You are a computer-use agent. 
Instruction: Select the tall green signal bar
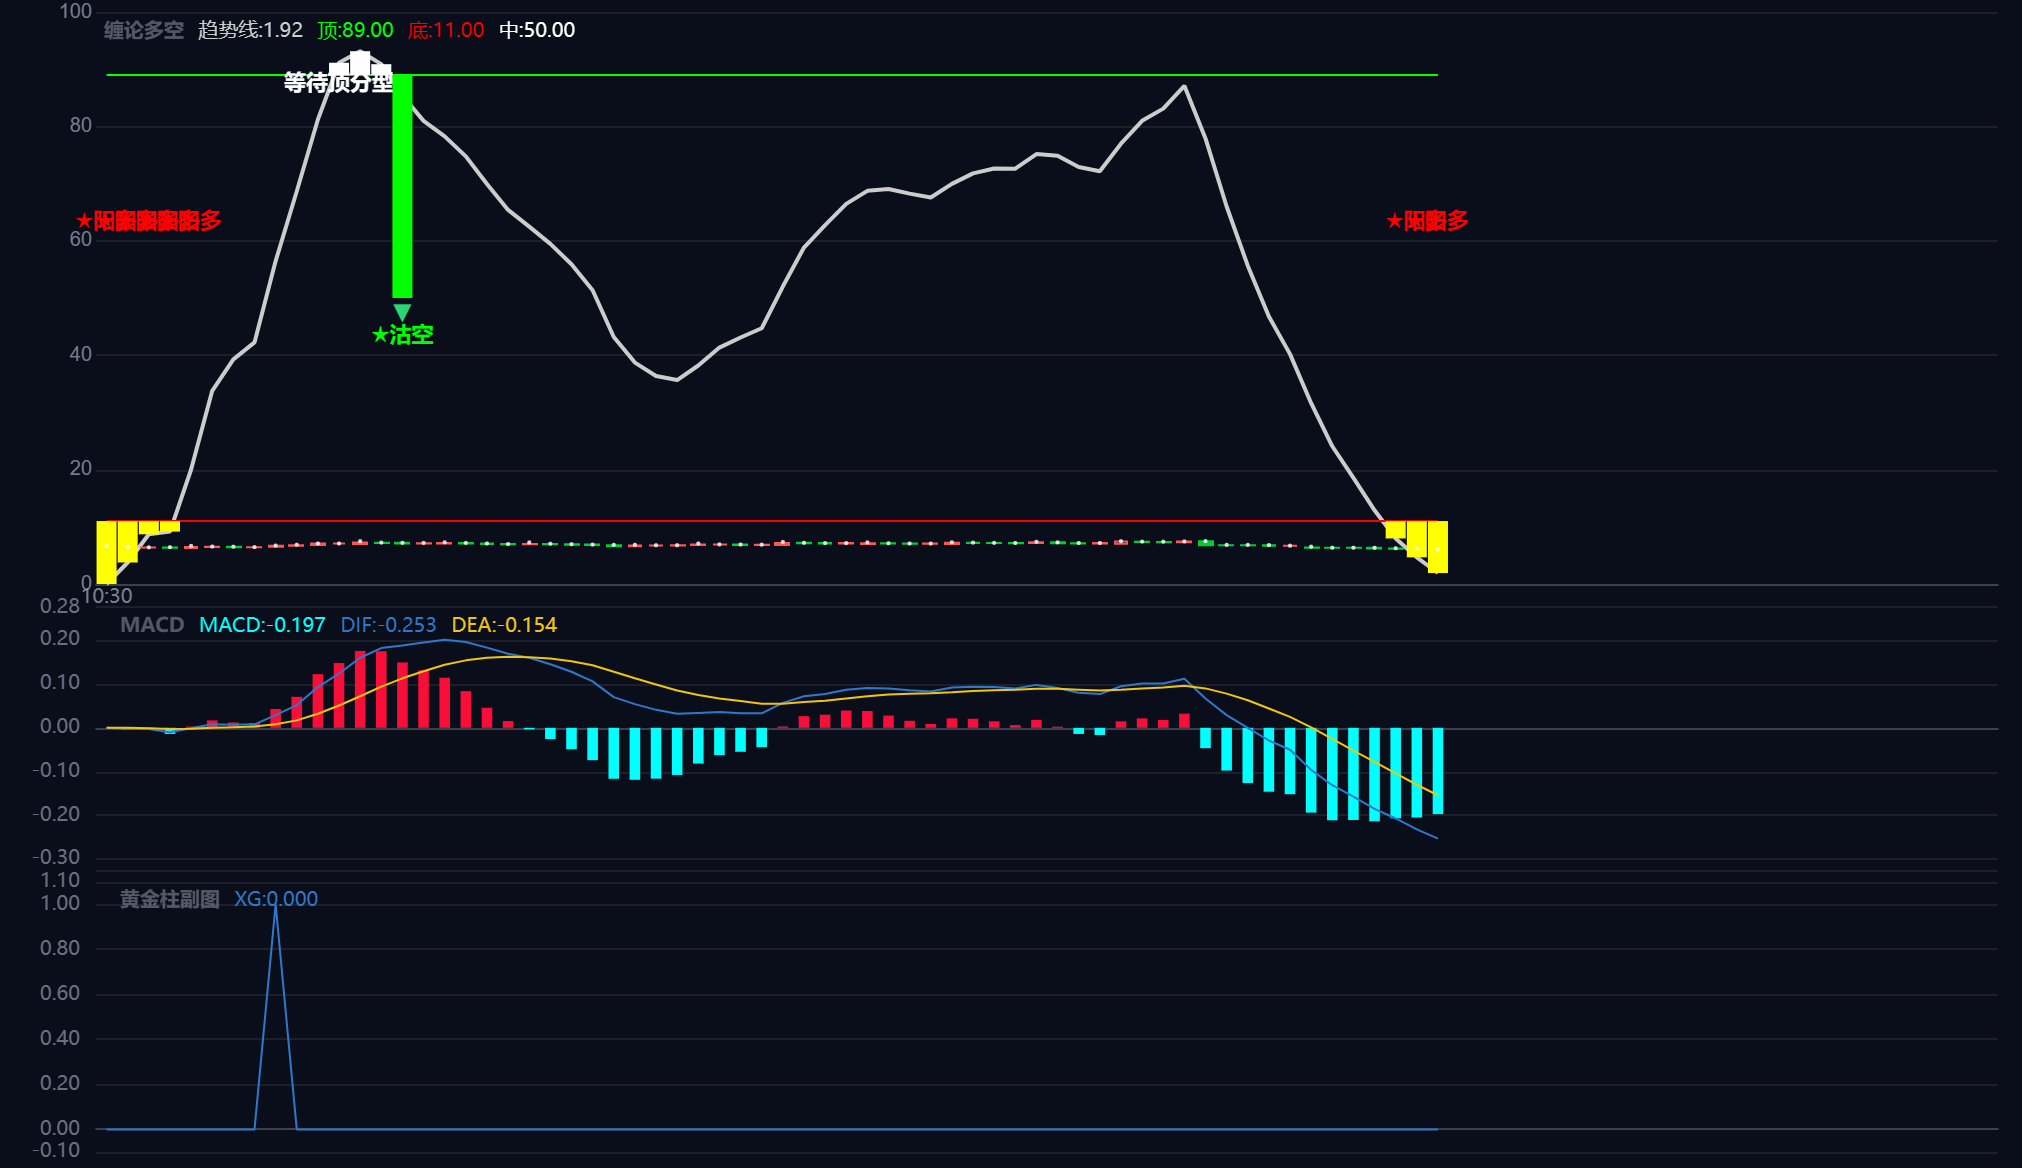pos(402,186)
